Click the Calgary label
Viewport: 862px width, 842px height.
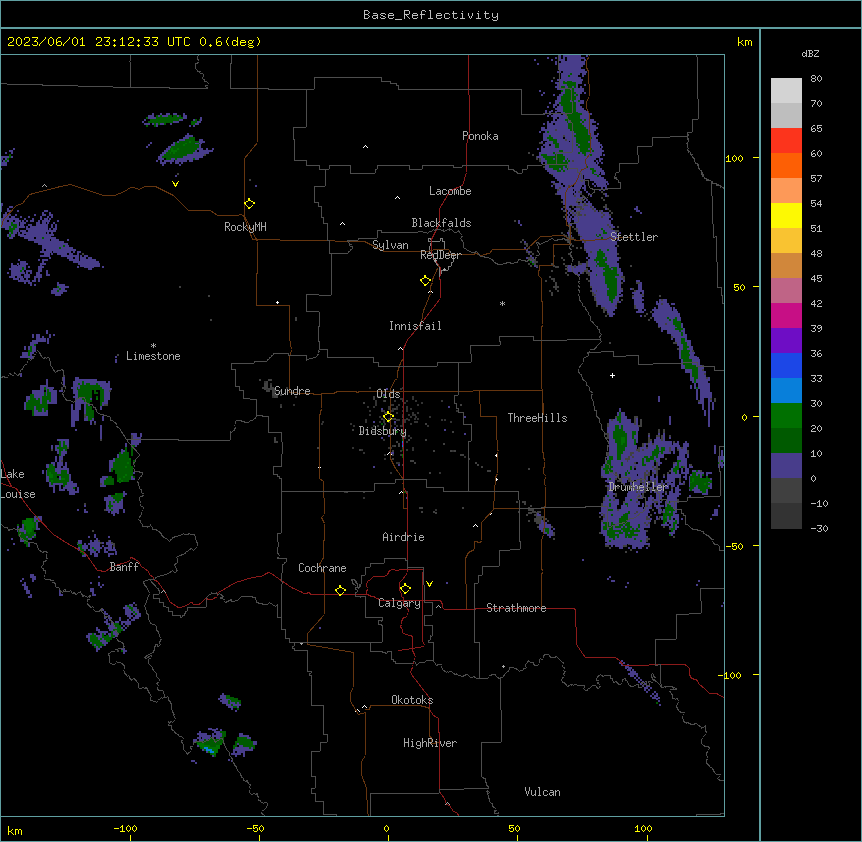tap(399, 603)
